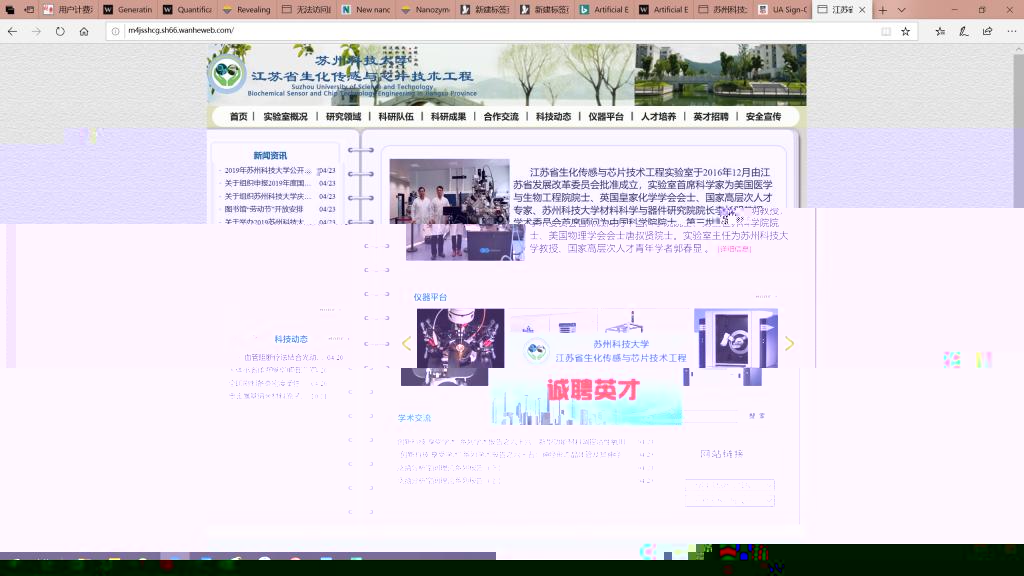Open the probe station instrument thumbnail
Viewport: 1024px width, 576px height.
(460, 338)
